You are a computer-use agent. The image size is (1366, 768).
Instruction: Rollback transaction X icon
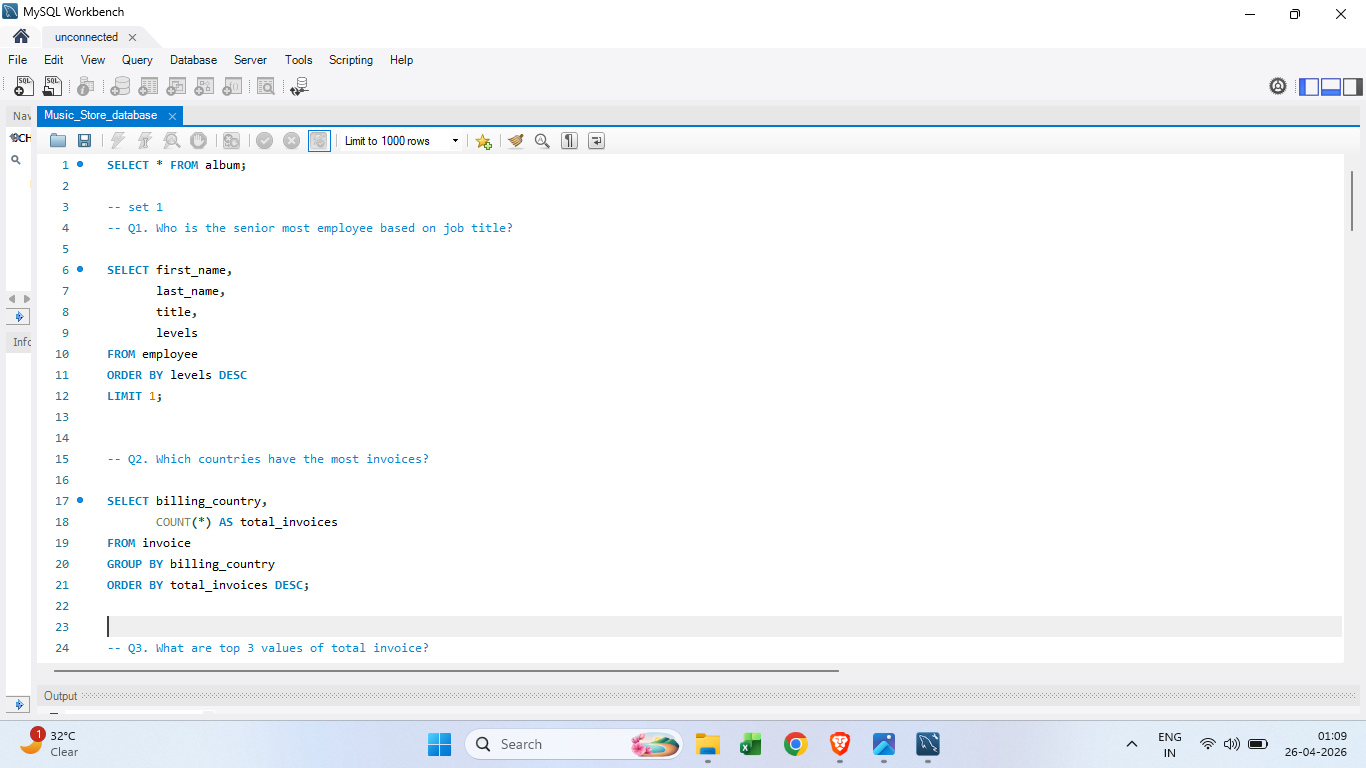pos(292,141)
